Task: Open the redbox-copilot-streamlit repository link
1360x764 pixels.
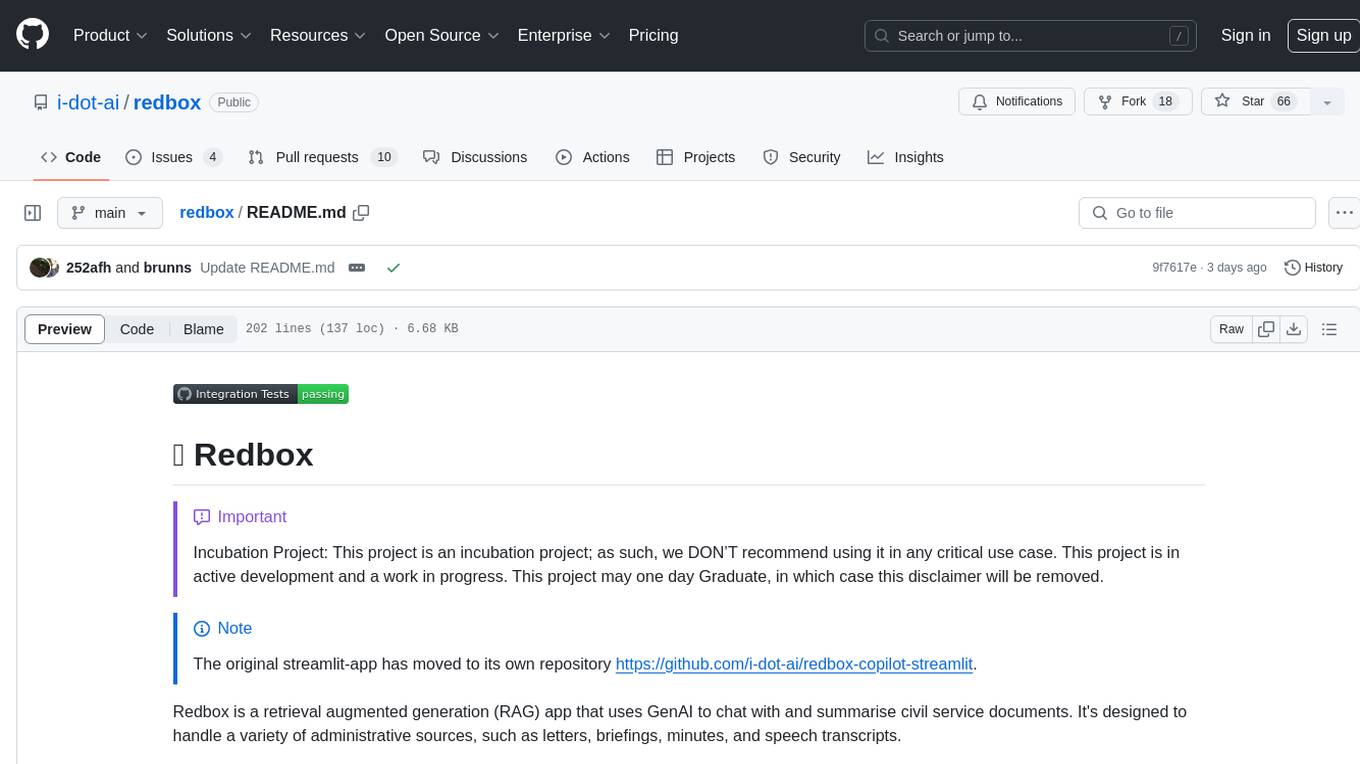Action: (794, 664)
